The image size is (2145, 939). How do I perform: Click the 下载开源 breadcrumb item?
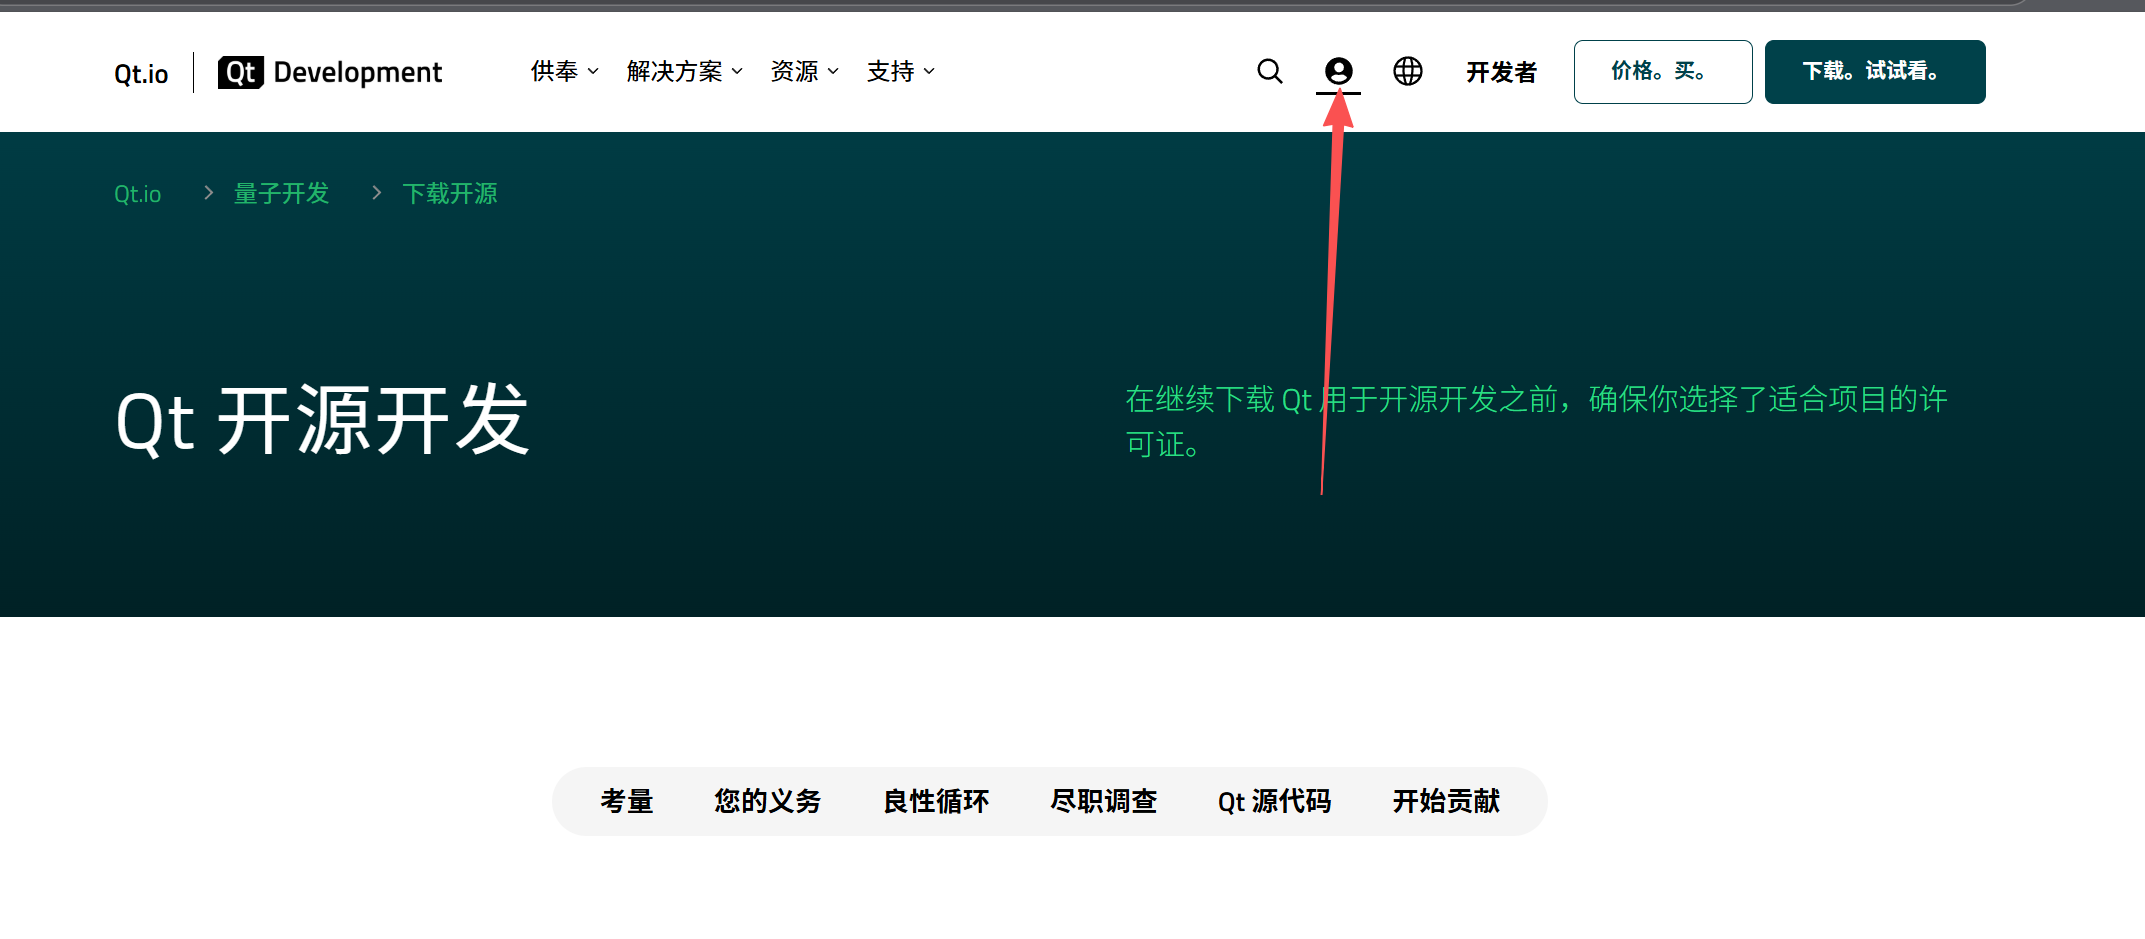click(451, 193)
